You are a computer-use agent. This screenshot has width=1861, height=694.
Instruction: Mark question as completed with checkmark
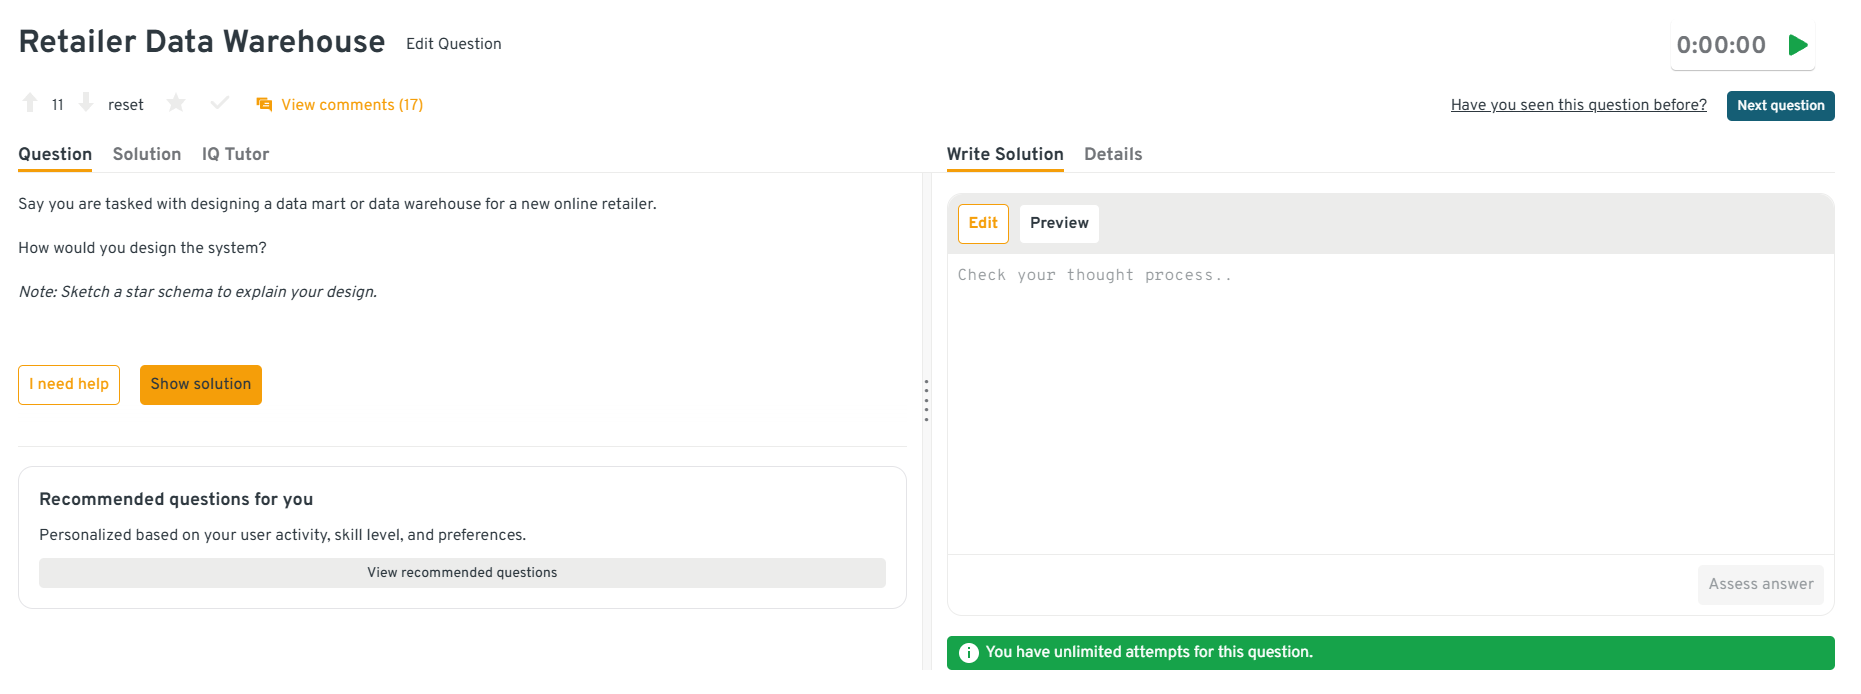220,103
